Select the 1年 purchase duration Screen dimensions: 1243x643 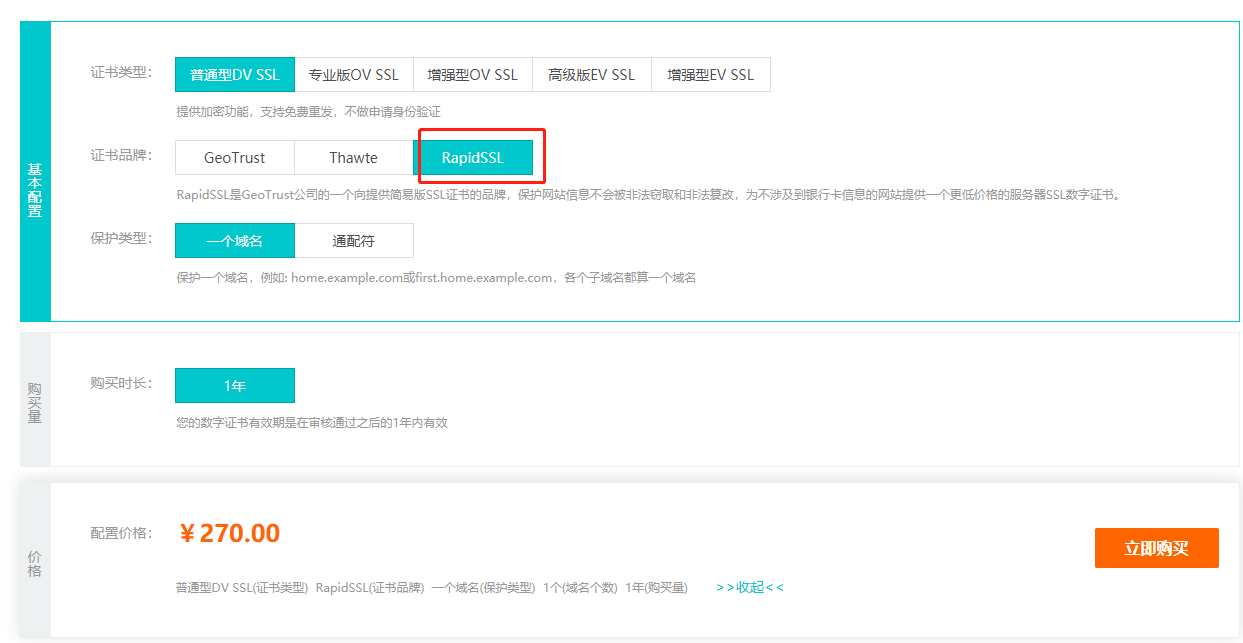(235, 386)
